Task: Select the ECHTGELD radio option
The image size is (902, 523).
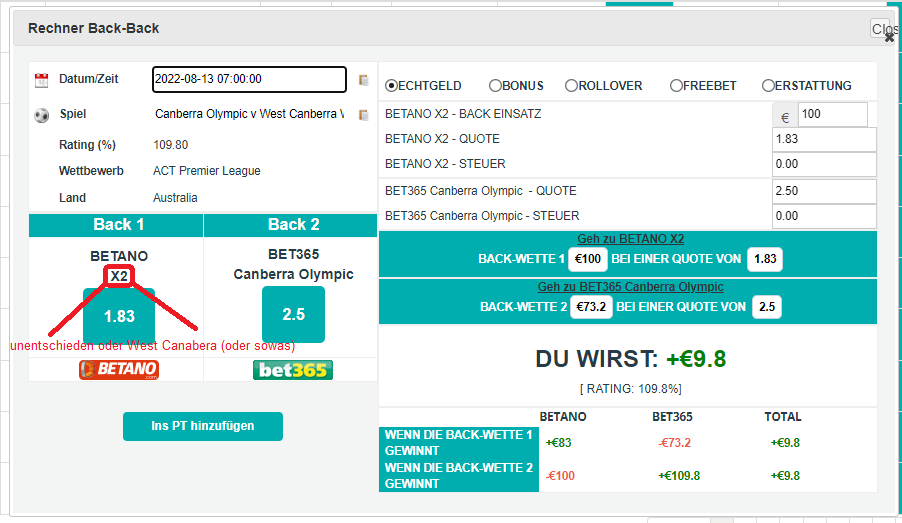Action: click(392, 86)
